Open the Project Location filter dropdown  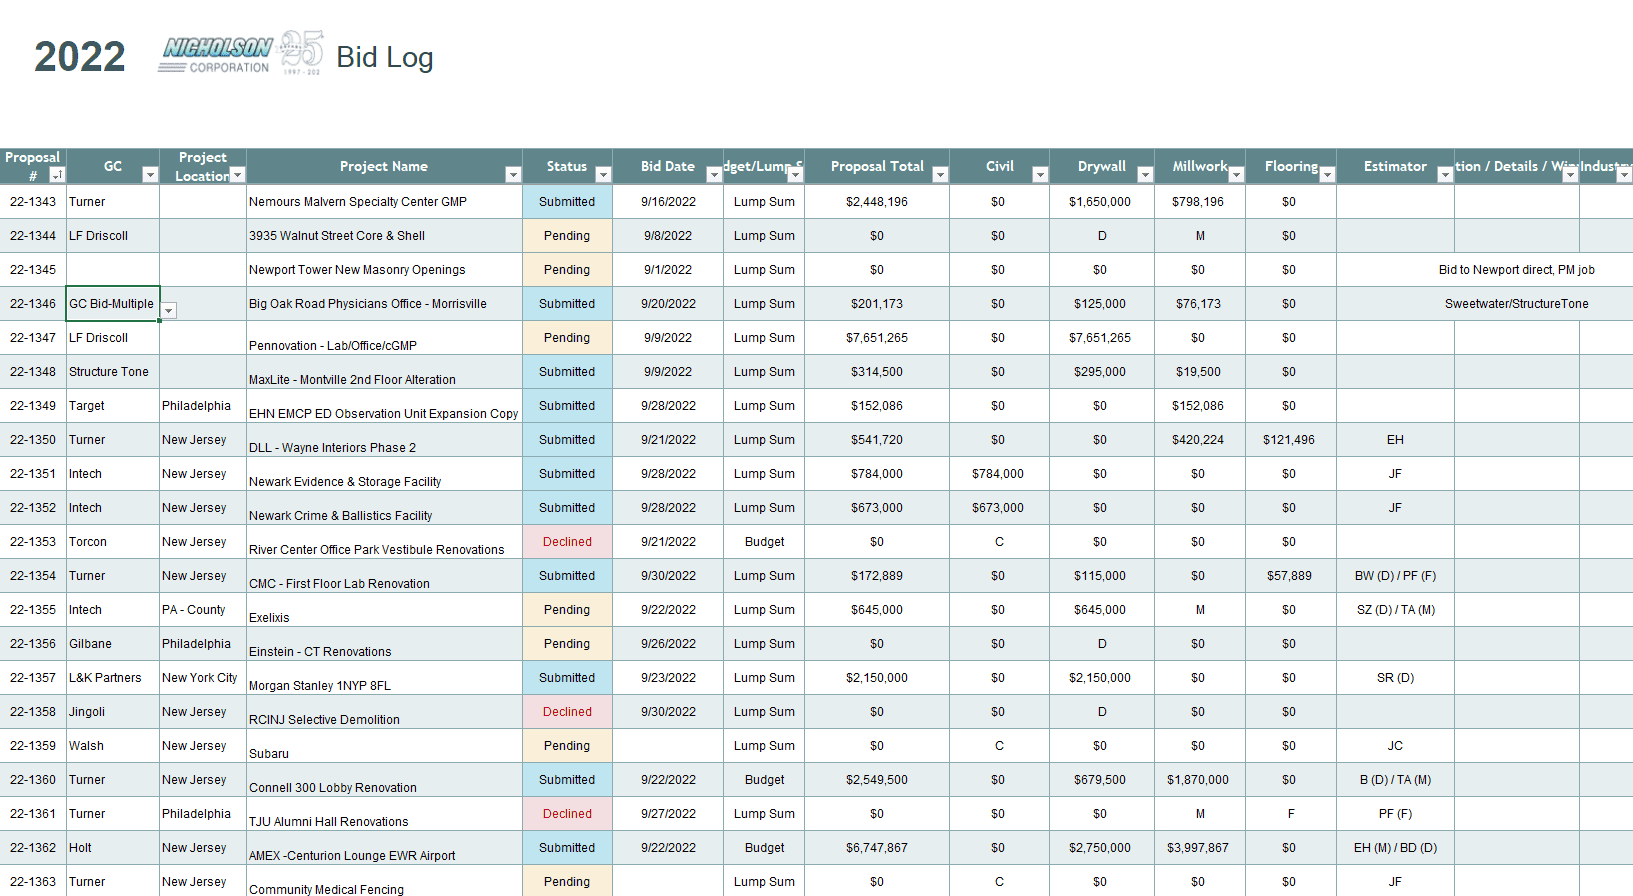click(237, 175)
